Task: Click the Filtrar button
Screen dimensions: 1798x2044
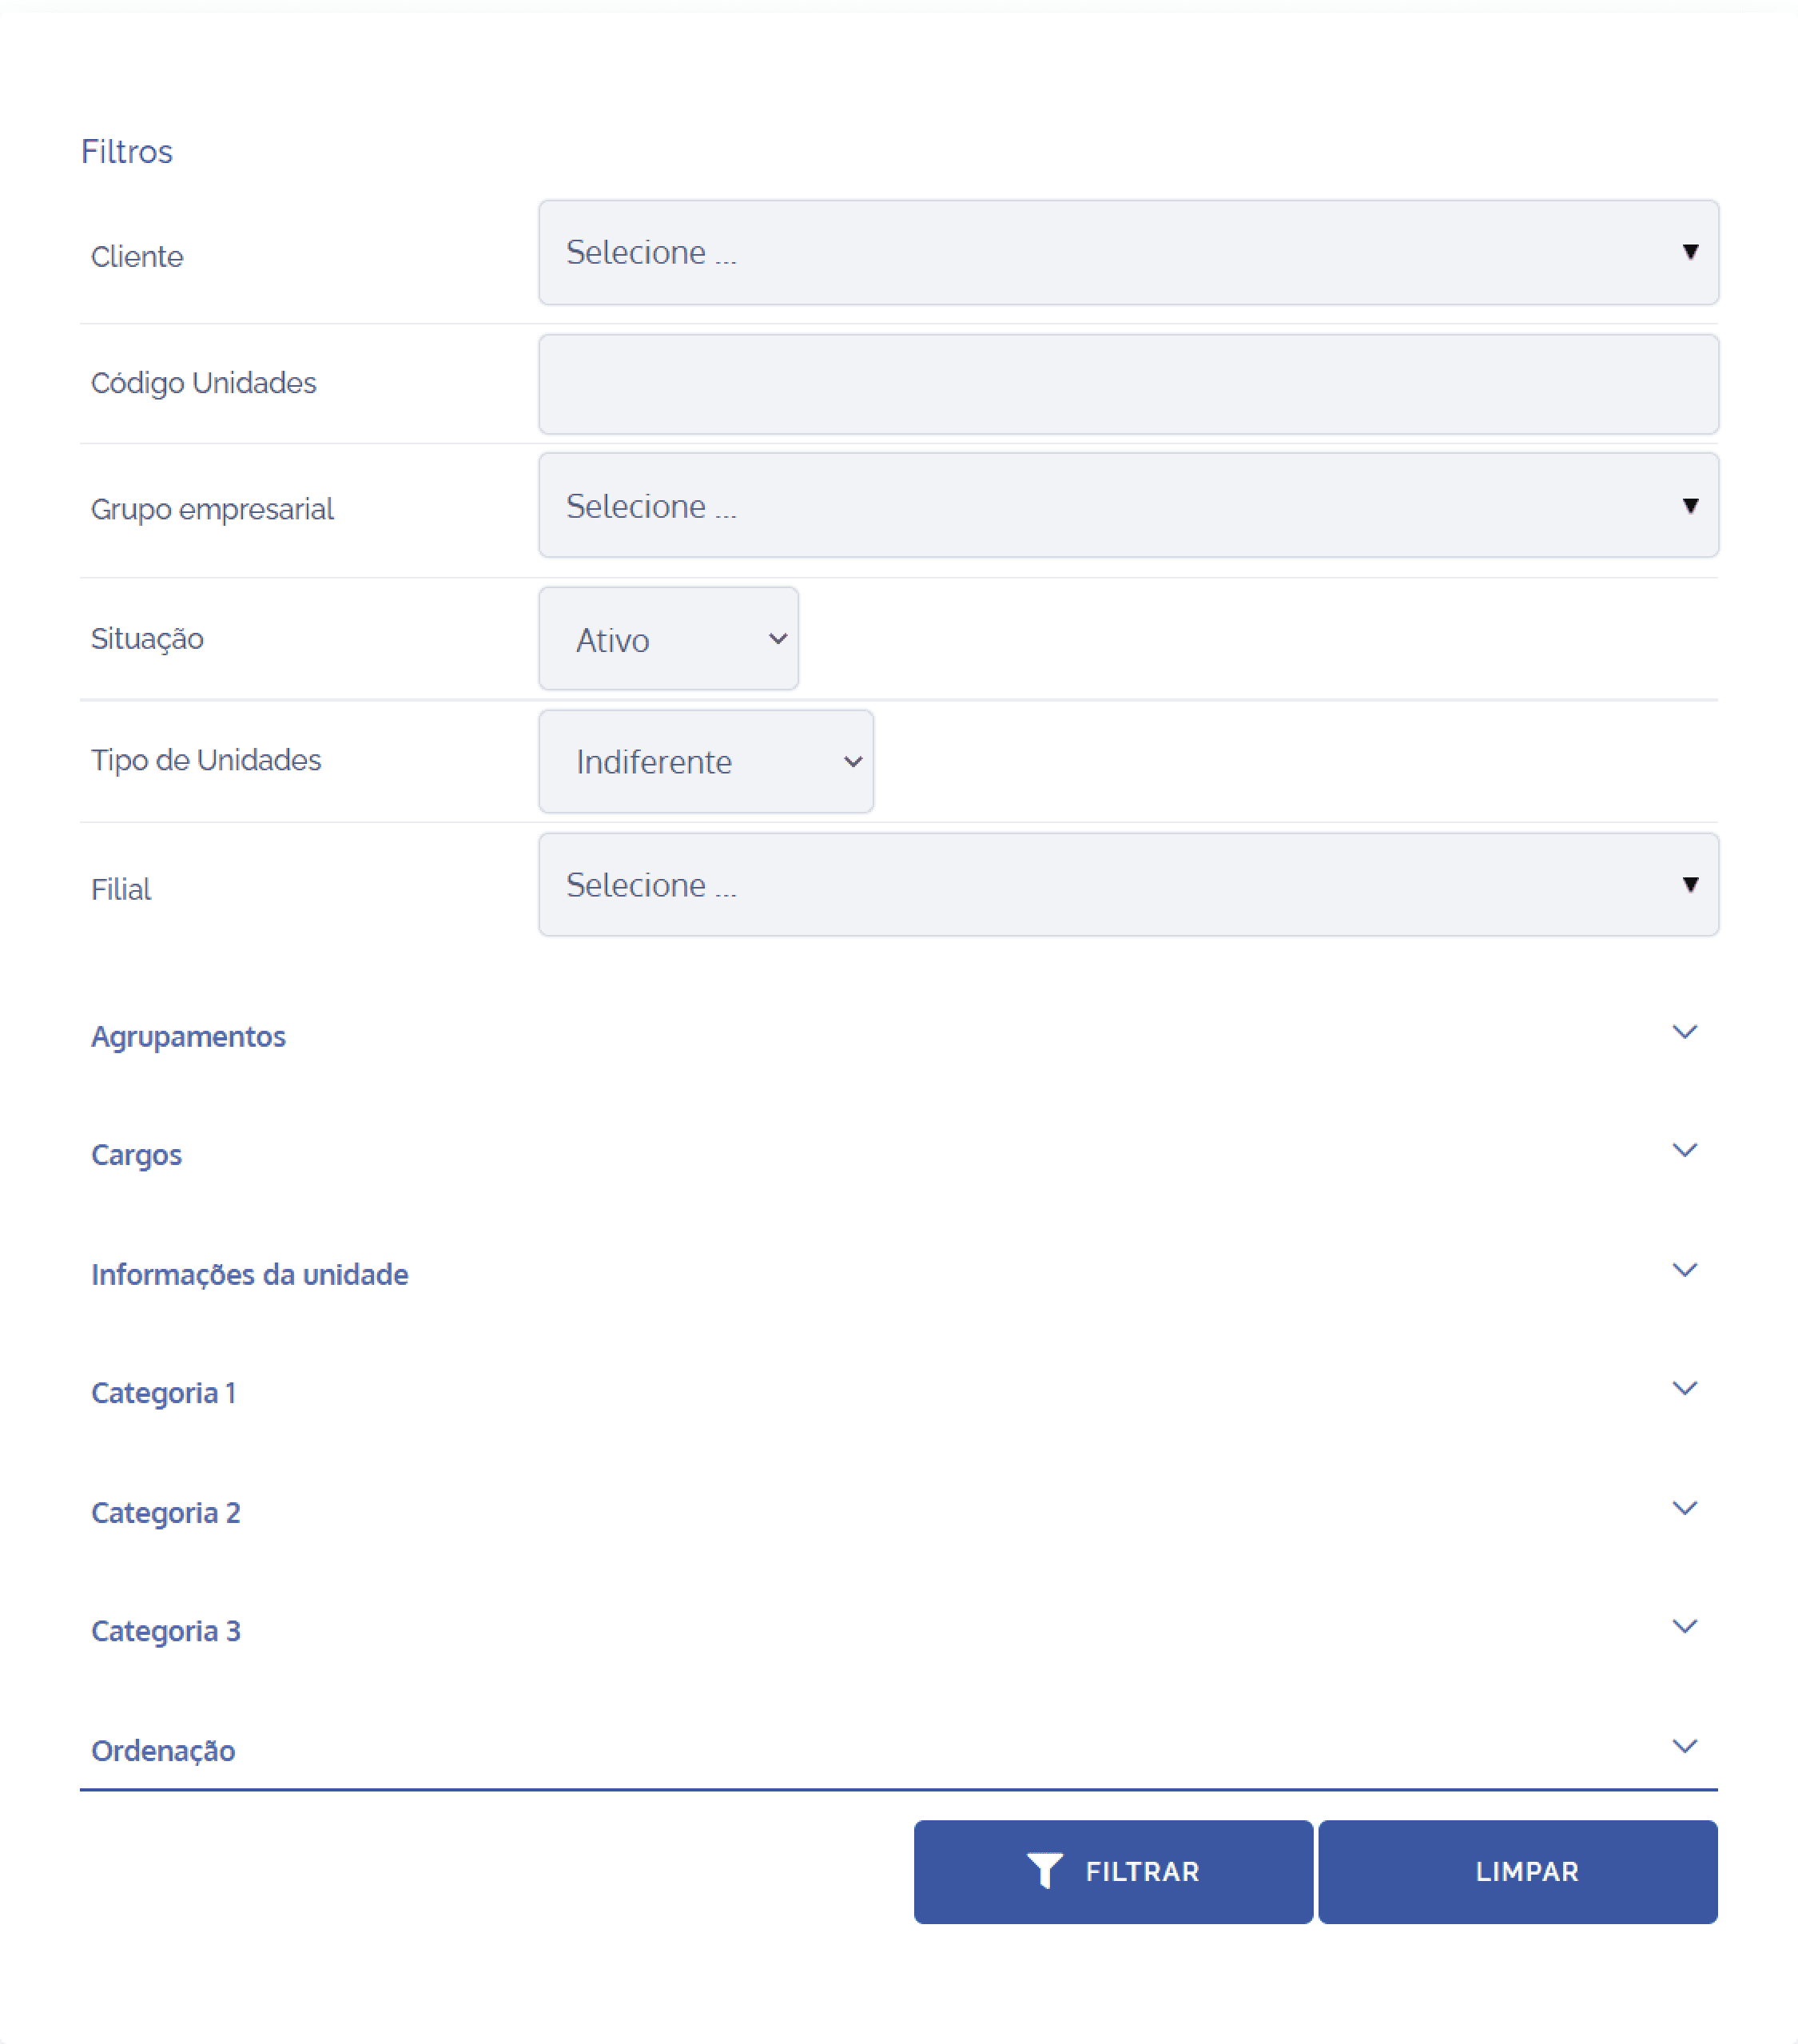Action: point(1113,1872)
